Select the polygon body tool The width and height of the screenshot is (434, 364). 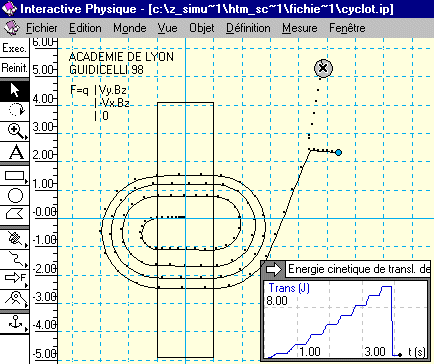click(x=14, y=214)
